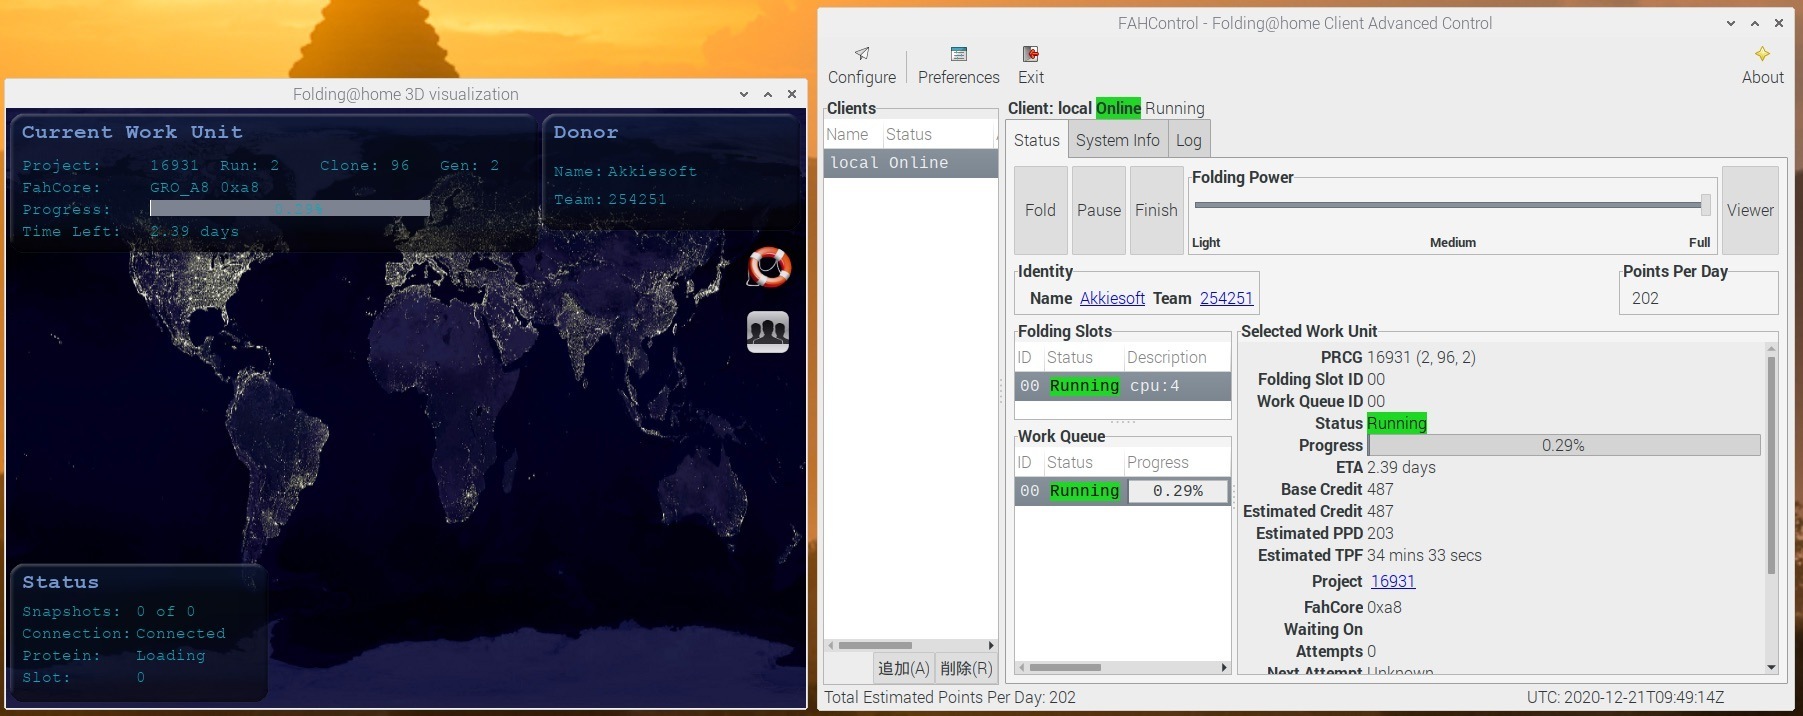Close the Folding@home 3D visualization window
1803x716 pixels.
[x=792, y=94]
